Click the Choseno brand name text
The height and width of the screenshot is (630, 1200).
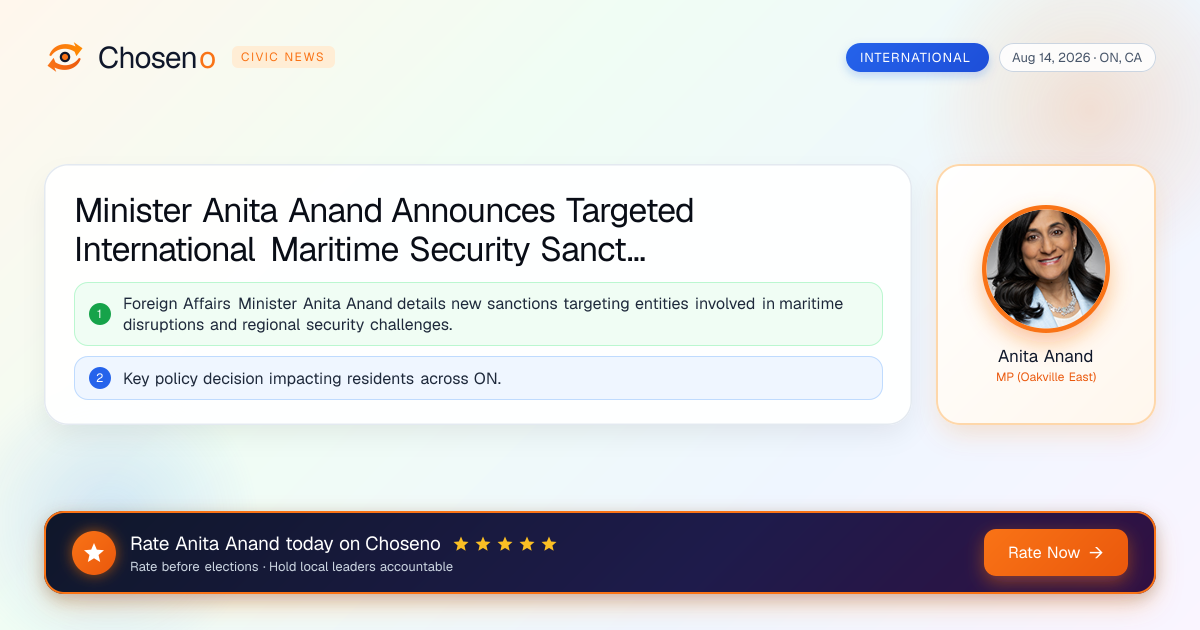(157, 58)
